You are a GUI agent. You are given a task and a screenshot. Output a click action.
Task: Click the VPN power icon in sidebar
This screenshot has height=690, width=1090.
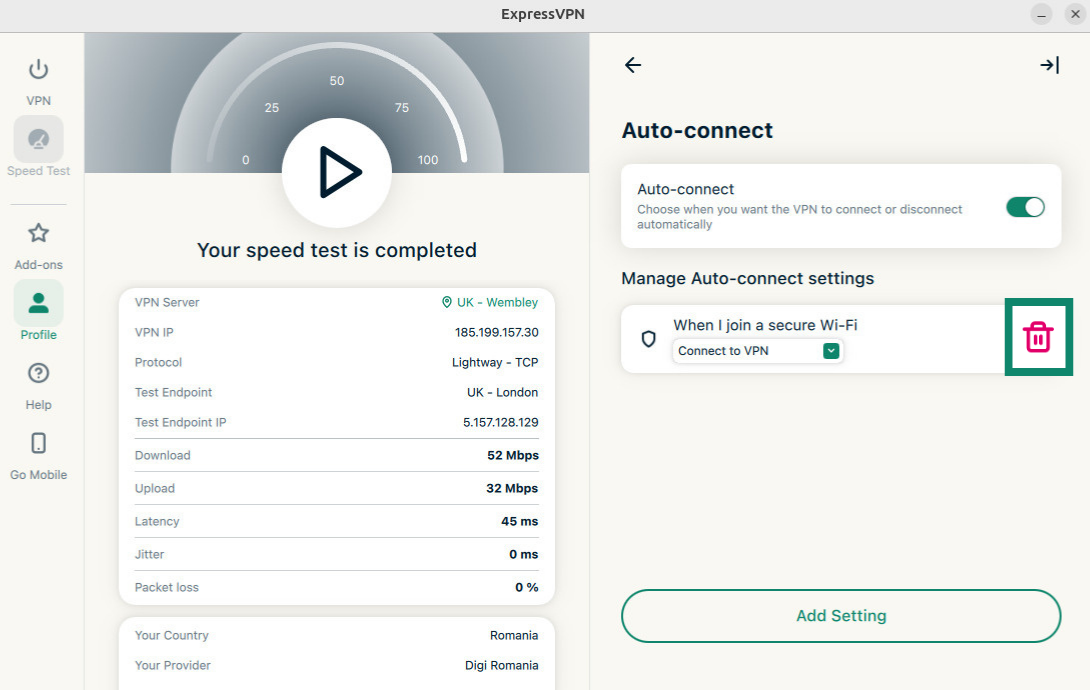(38, 70)
